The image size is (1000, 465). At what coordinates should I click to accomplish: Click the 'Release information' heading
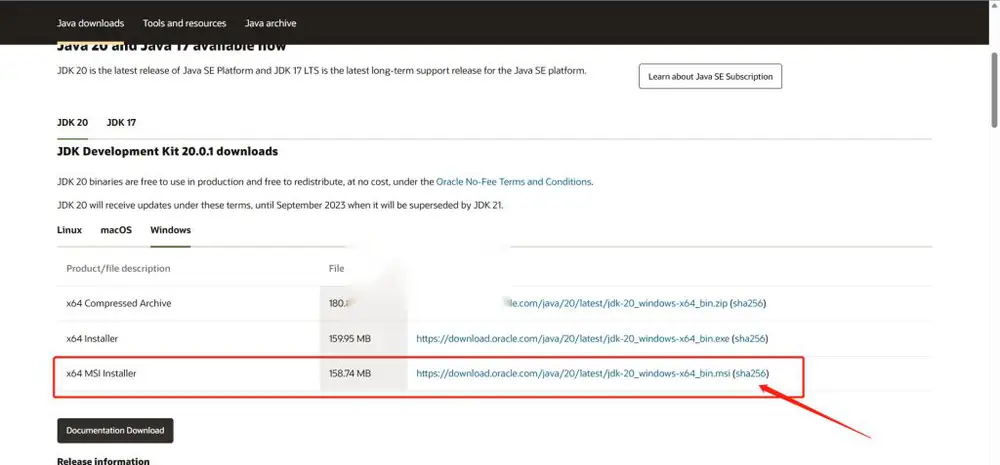(x=103, y=461)
